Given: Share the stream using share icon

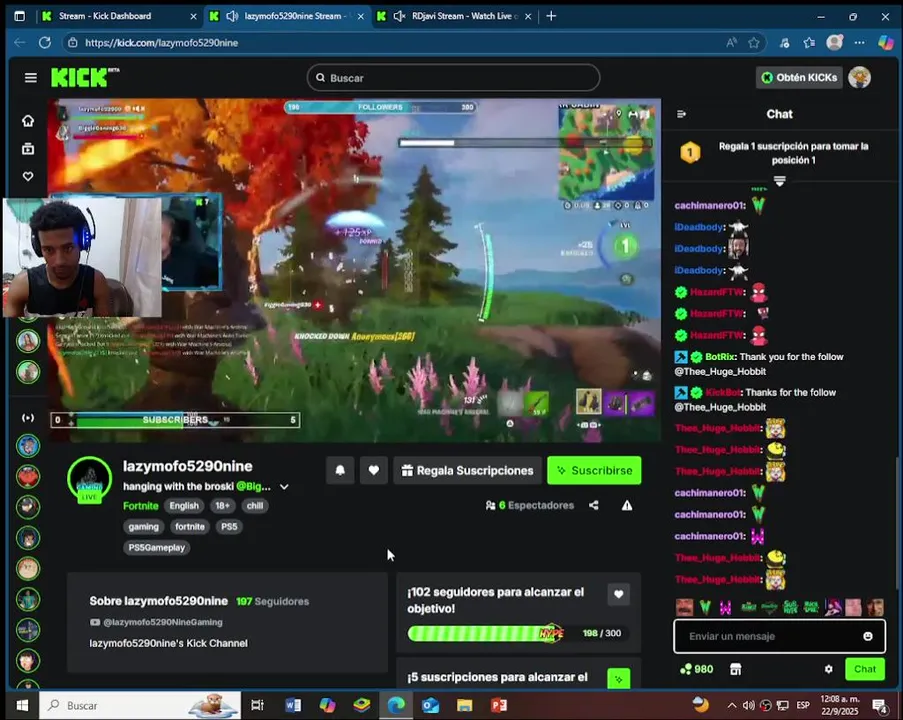Looking at the screenshot, I should 594,505.
